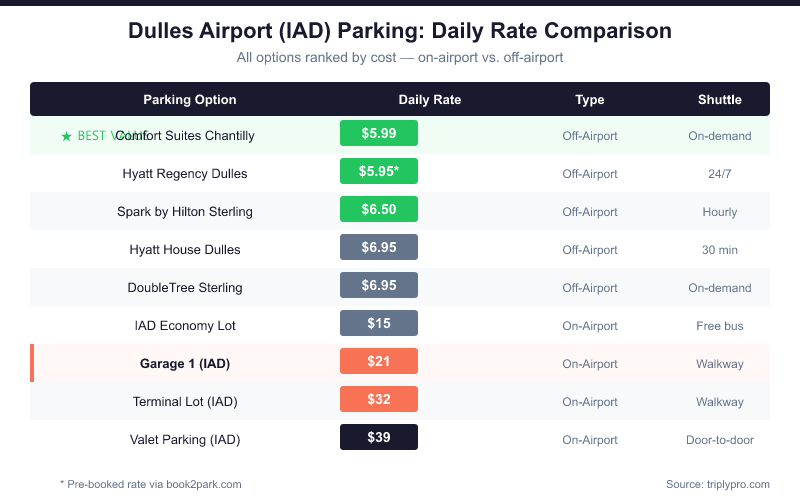Click the $6.50 green rate badge
Image resolution: width=800 pixels, height=500 pixels.
tap(379, 210)
